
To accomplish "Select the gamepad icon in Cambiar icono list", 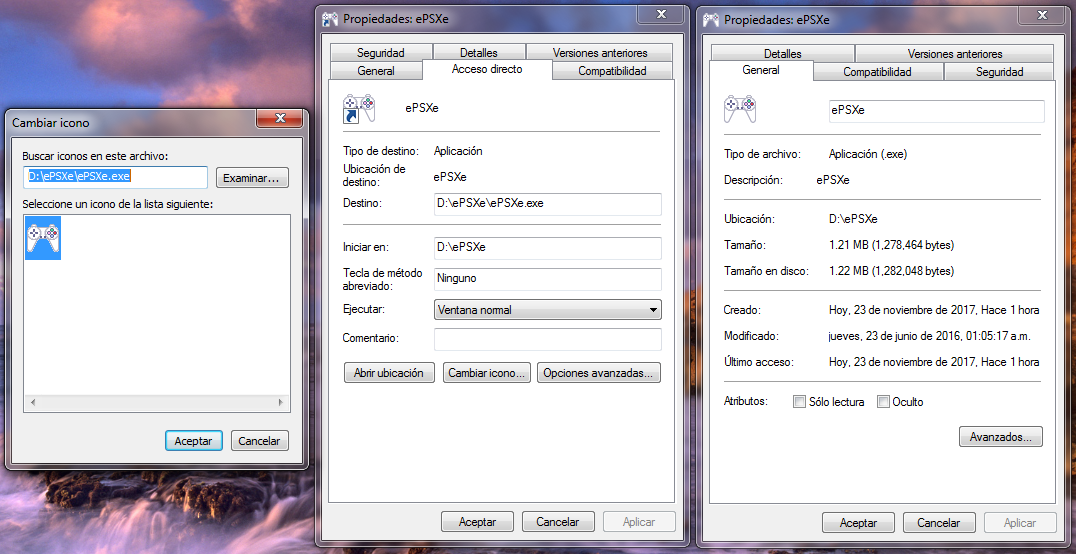I will tap(43, 238).
